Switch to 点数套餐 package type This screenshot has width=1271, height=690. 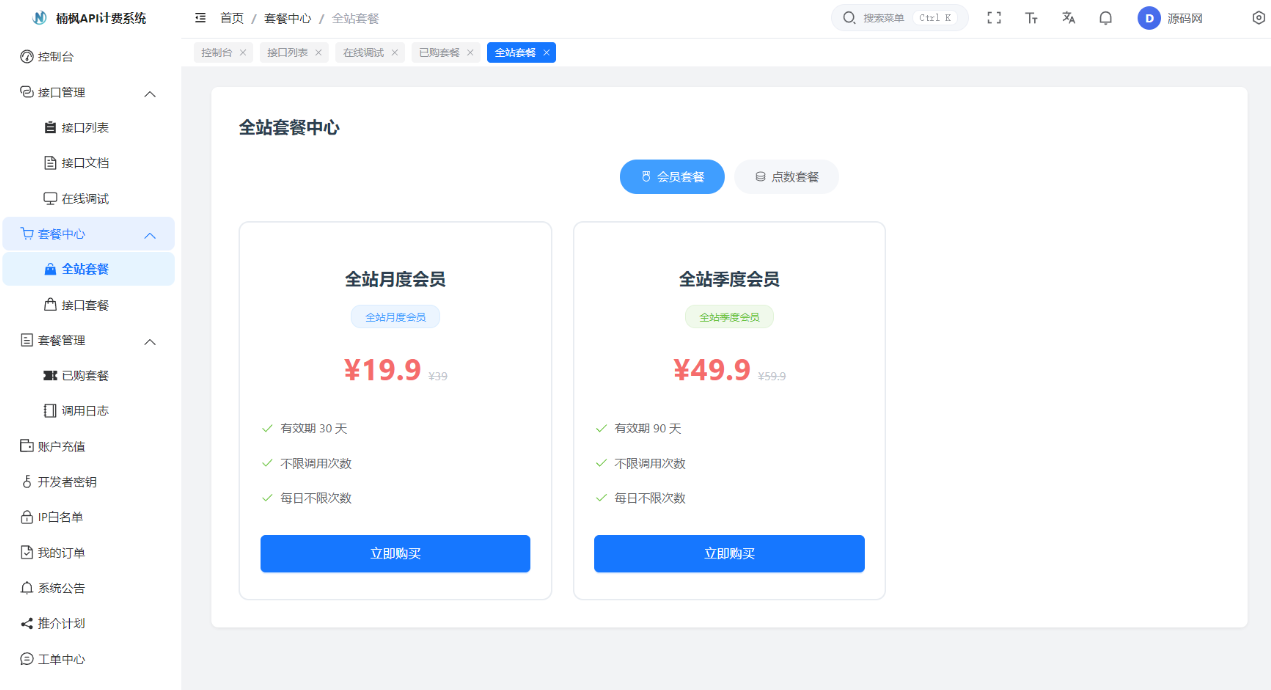786,177
